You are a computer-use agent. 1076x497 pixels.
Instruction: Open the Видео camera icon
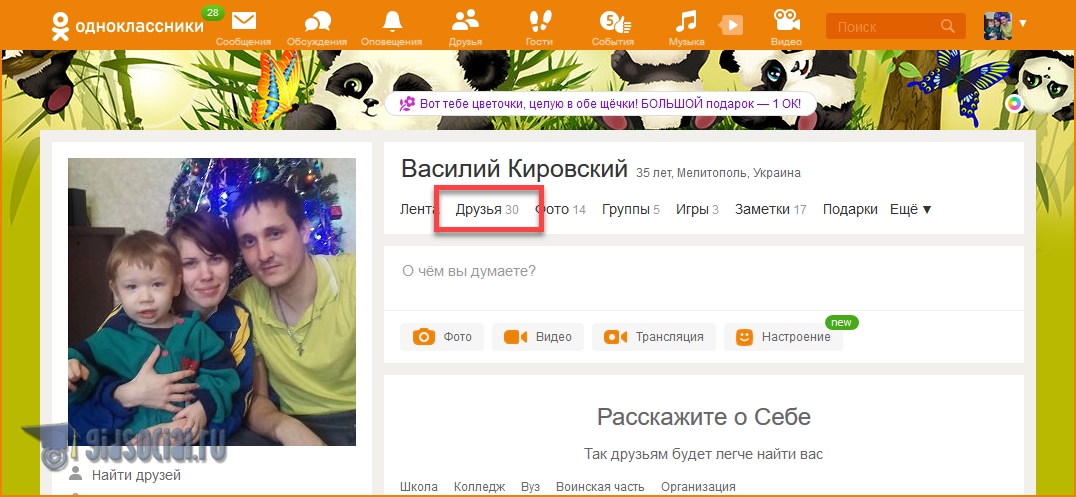[786, 22]
